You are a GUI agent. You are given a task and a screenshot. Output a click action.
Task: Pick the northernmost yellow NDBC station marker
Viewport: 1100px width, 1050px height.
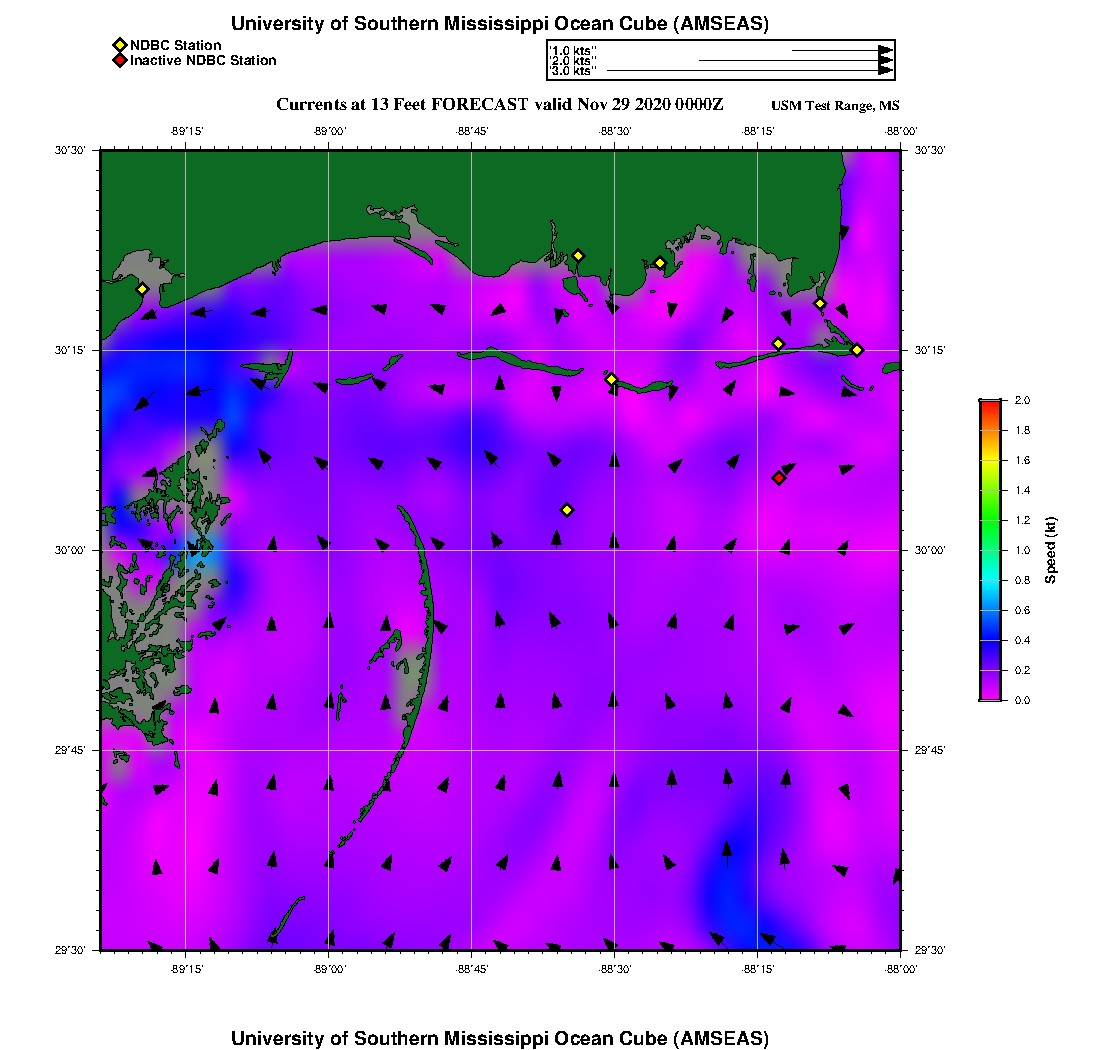coord(578,255)
